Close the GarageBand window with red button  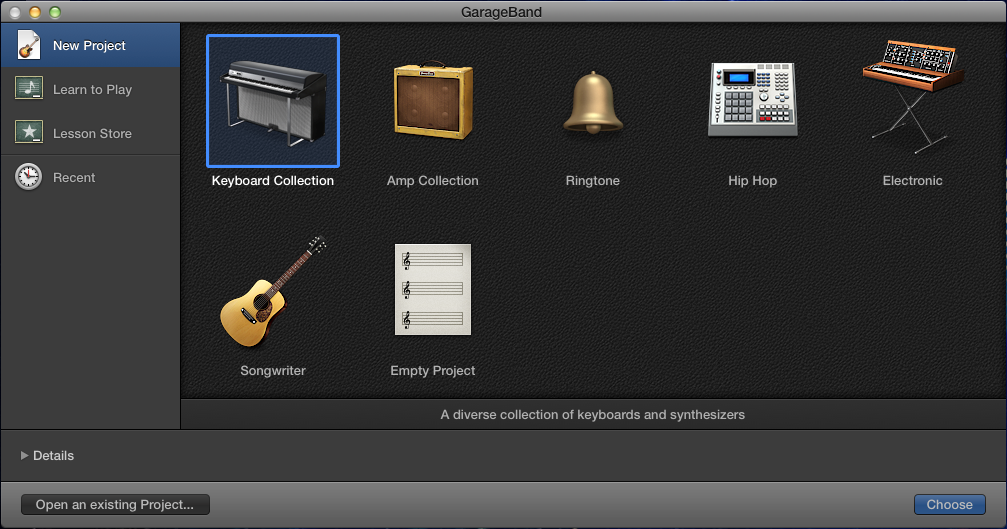click(15, 12)
